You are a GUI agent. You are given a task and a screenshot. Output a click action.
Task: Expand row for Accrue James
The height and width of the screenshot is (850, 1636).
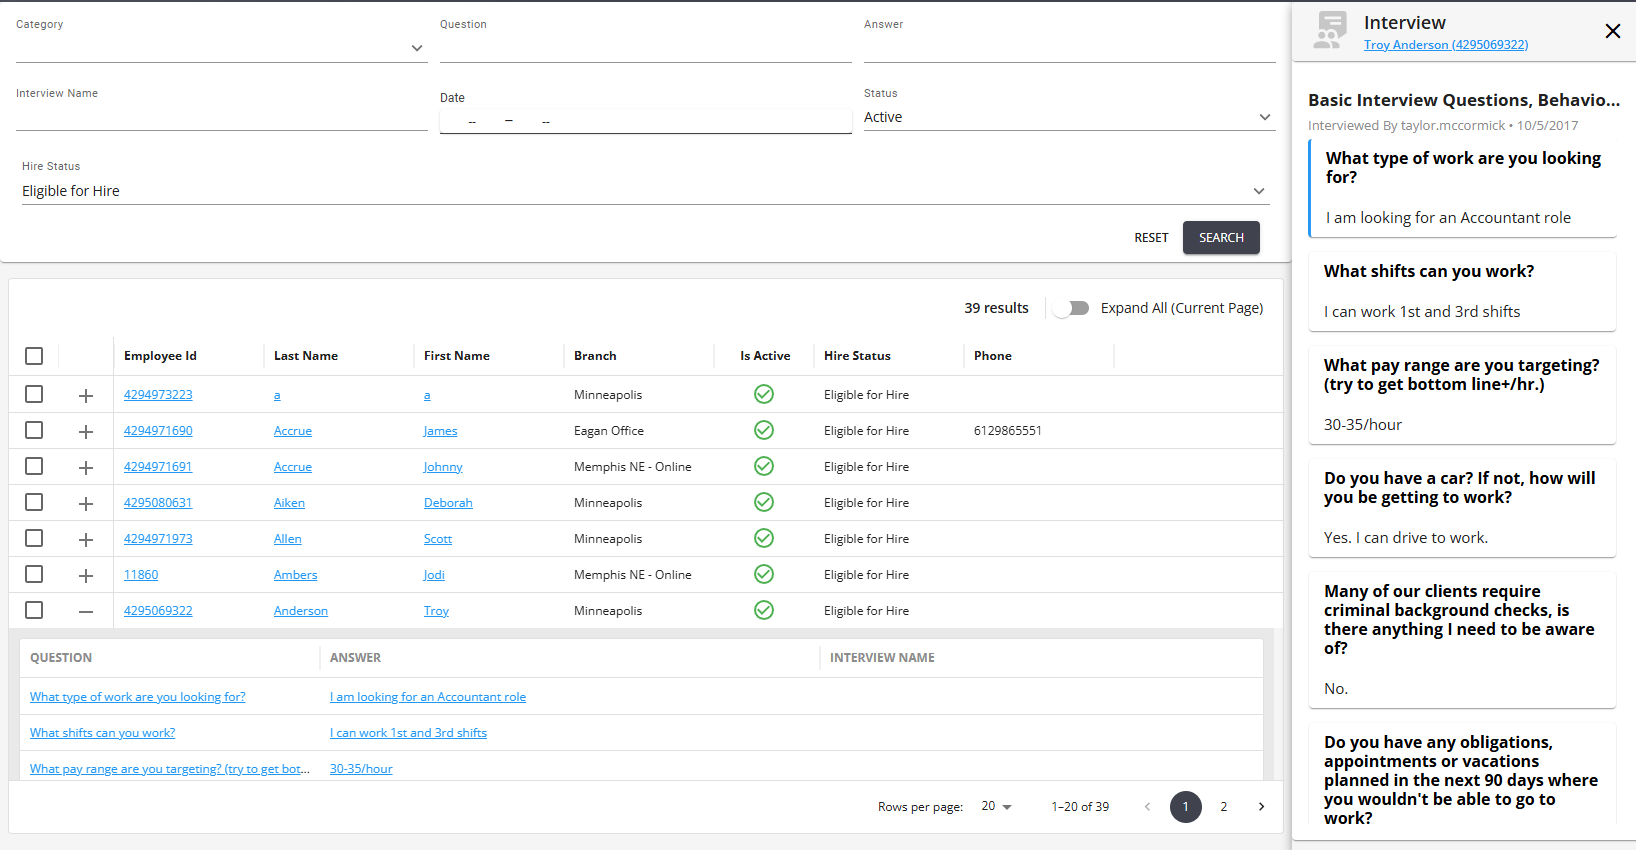[86, 431]
